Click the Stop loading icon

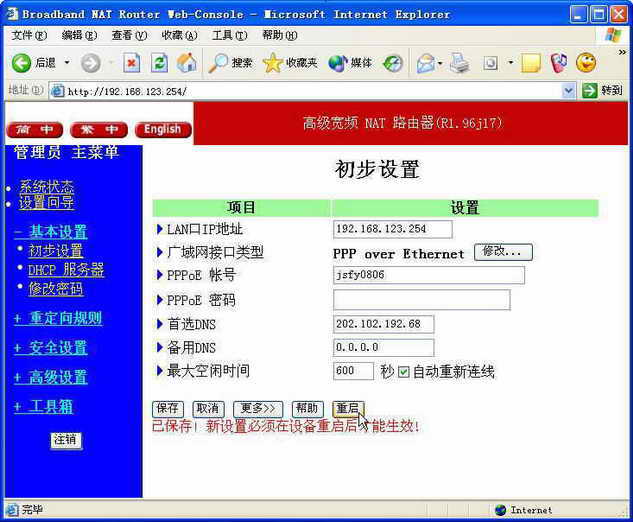[131, 62]
